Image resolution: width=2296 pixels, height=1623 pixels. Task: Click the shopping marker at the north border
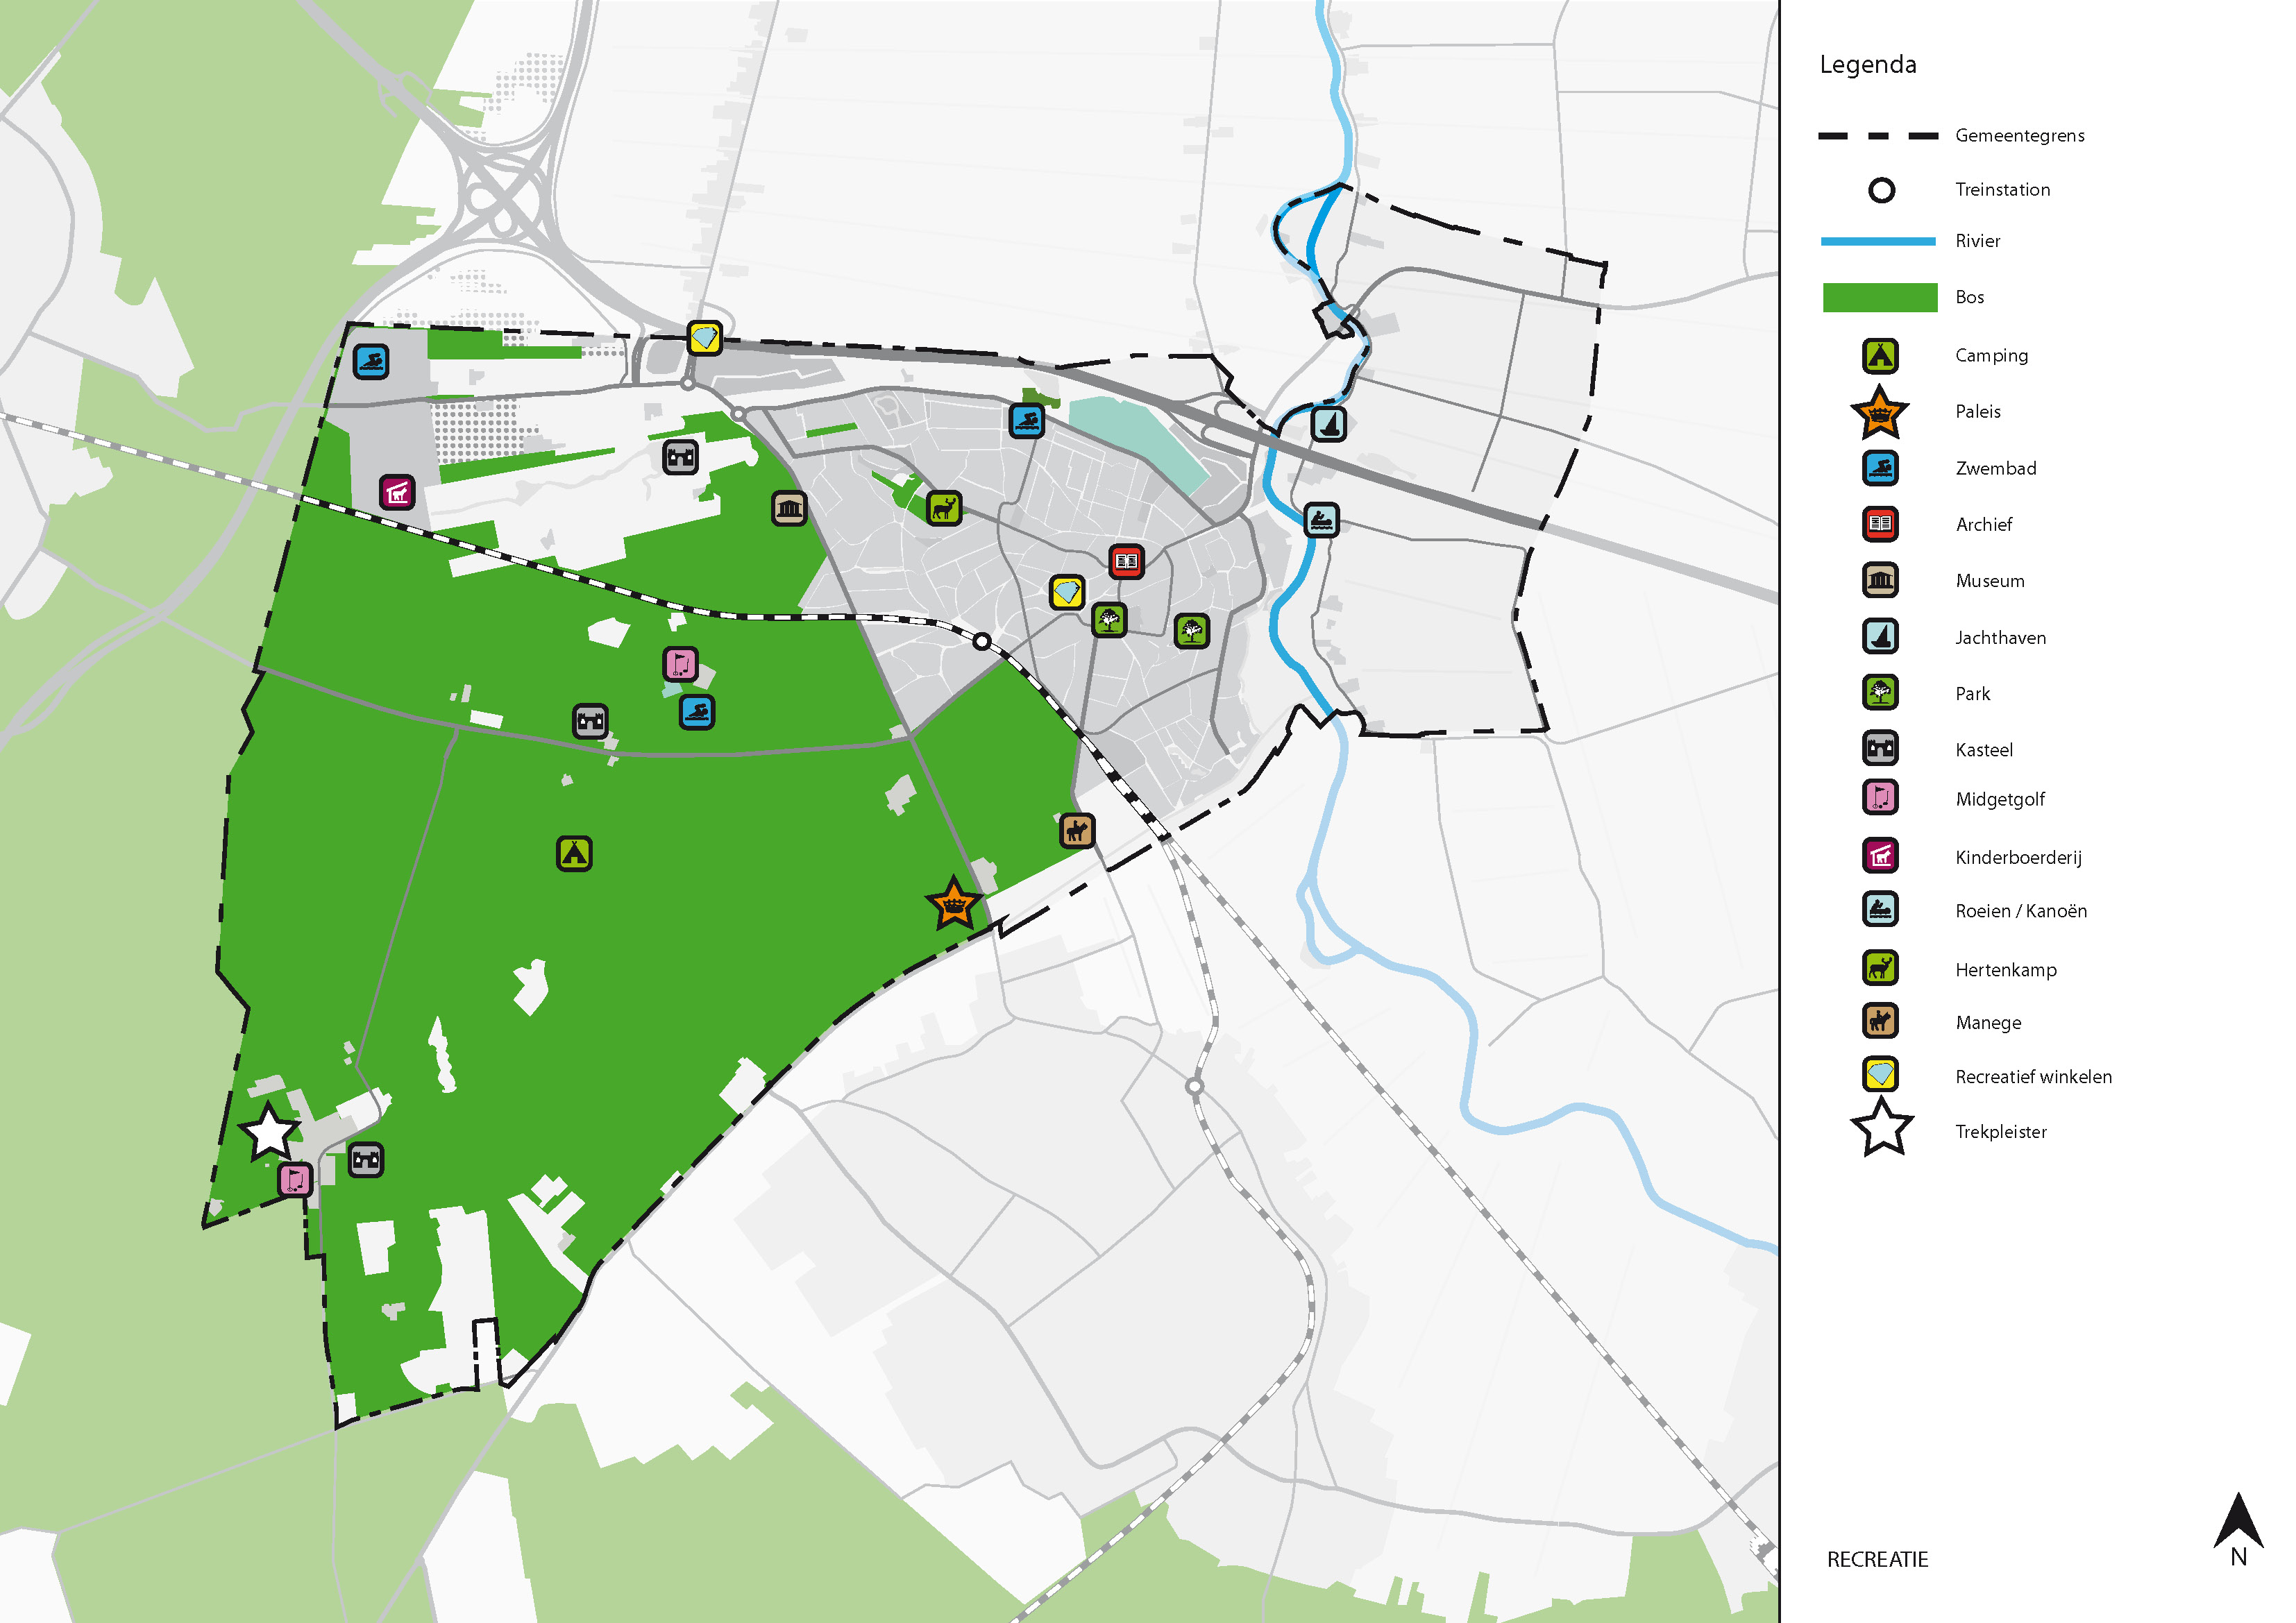pyautogui.click(x=705, y=338)
